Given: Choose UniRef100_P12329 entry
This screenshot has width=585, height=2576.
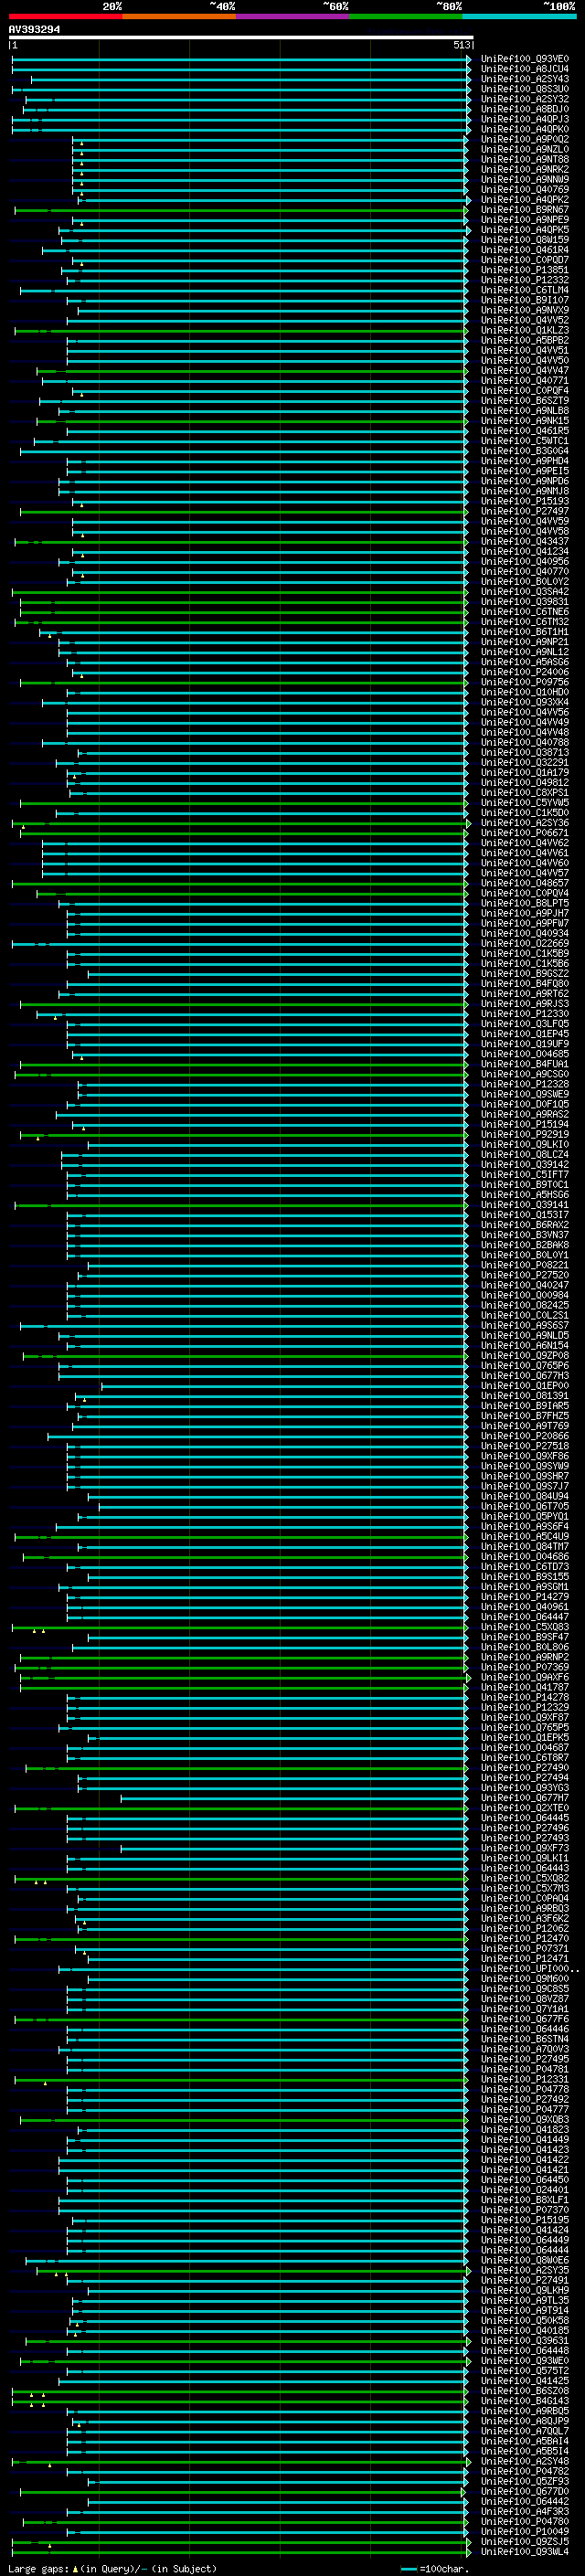Looking at the screenshot, I should [x=525, y=1707].
